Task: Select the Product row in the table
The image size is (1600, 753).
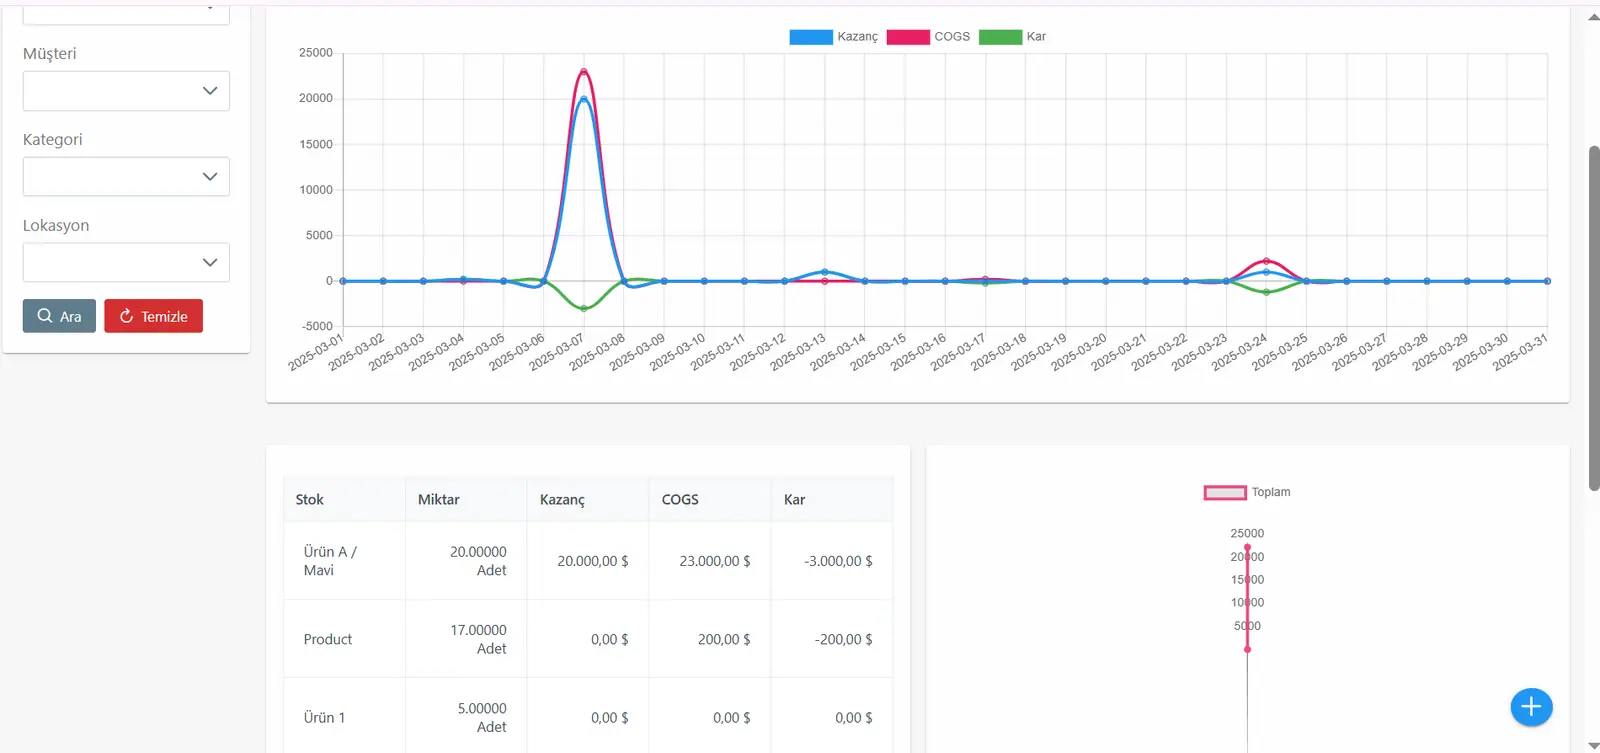Action: [588, 639]
